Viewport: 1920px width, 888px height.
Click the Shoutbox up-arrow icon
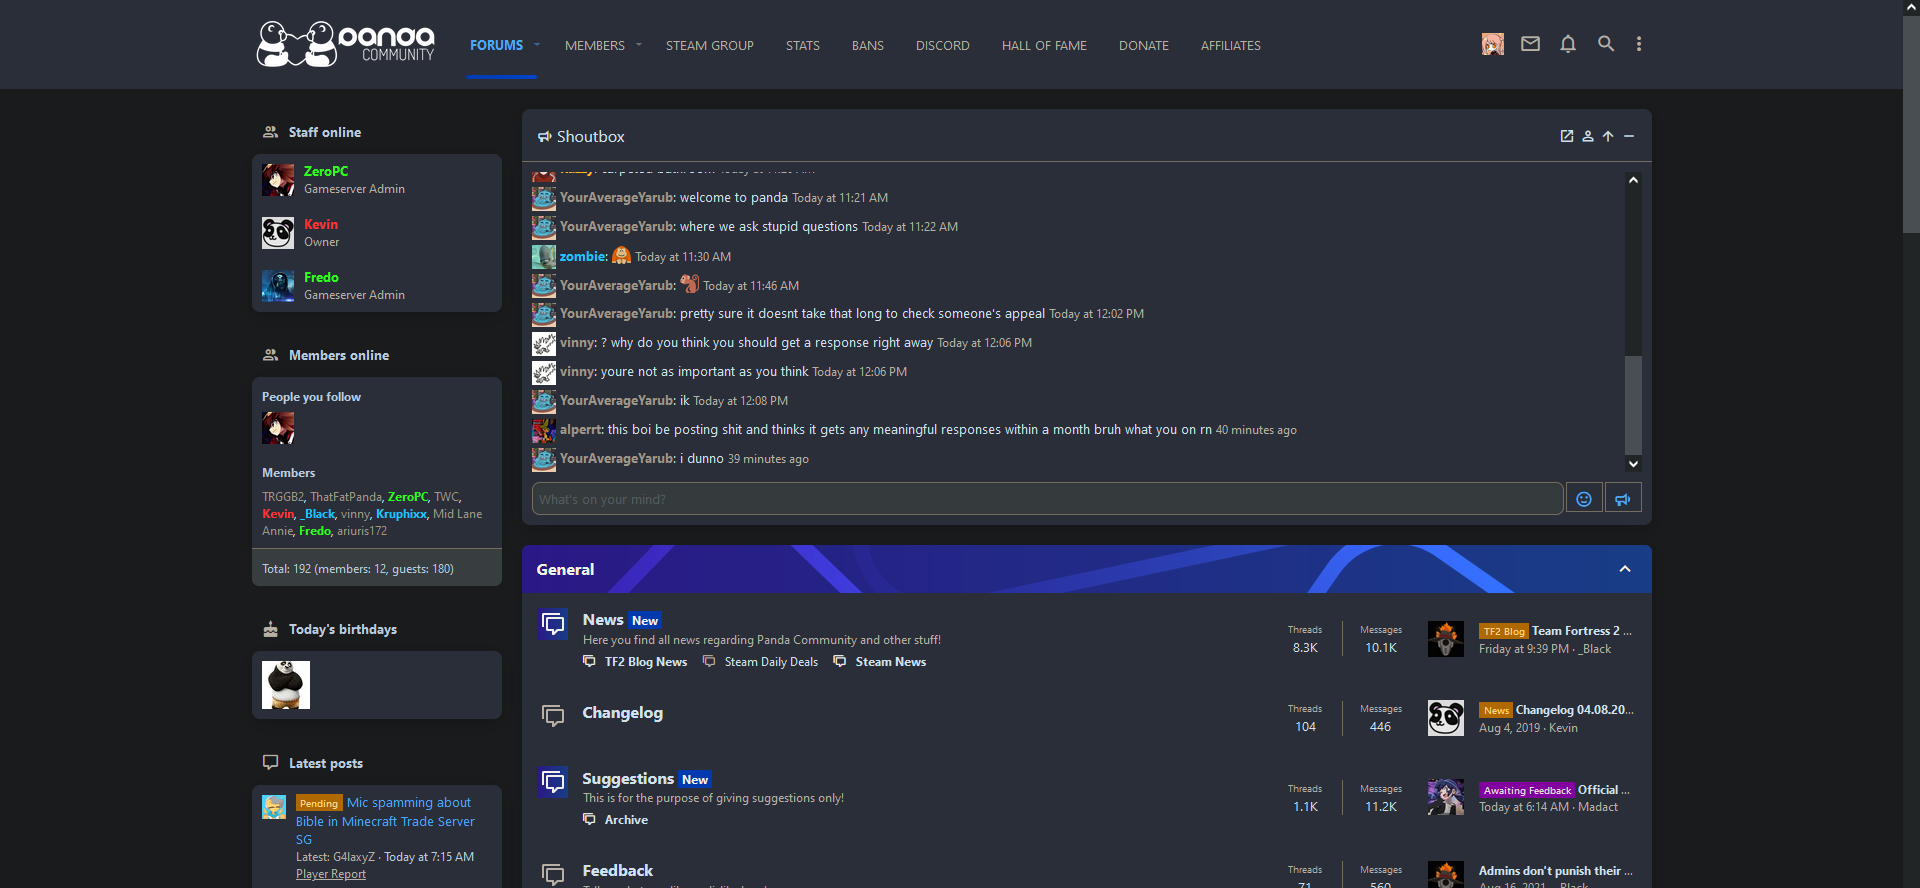[x=1608, y=136]
